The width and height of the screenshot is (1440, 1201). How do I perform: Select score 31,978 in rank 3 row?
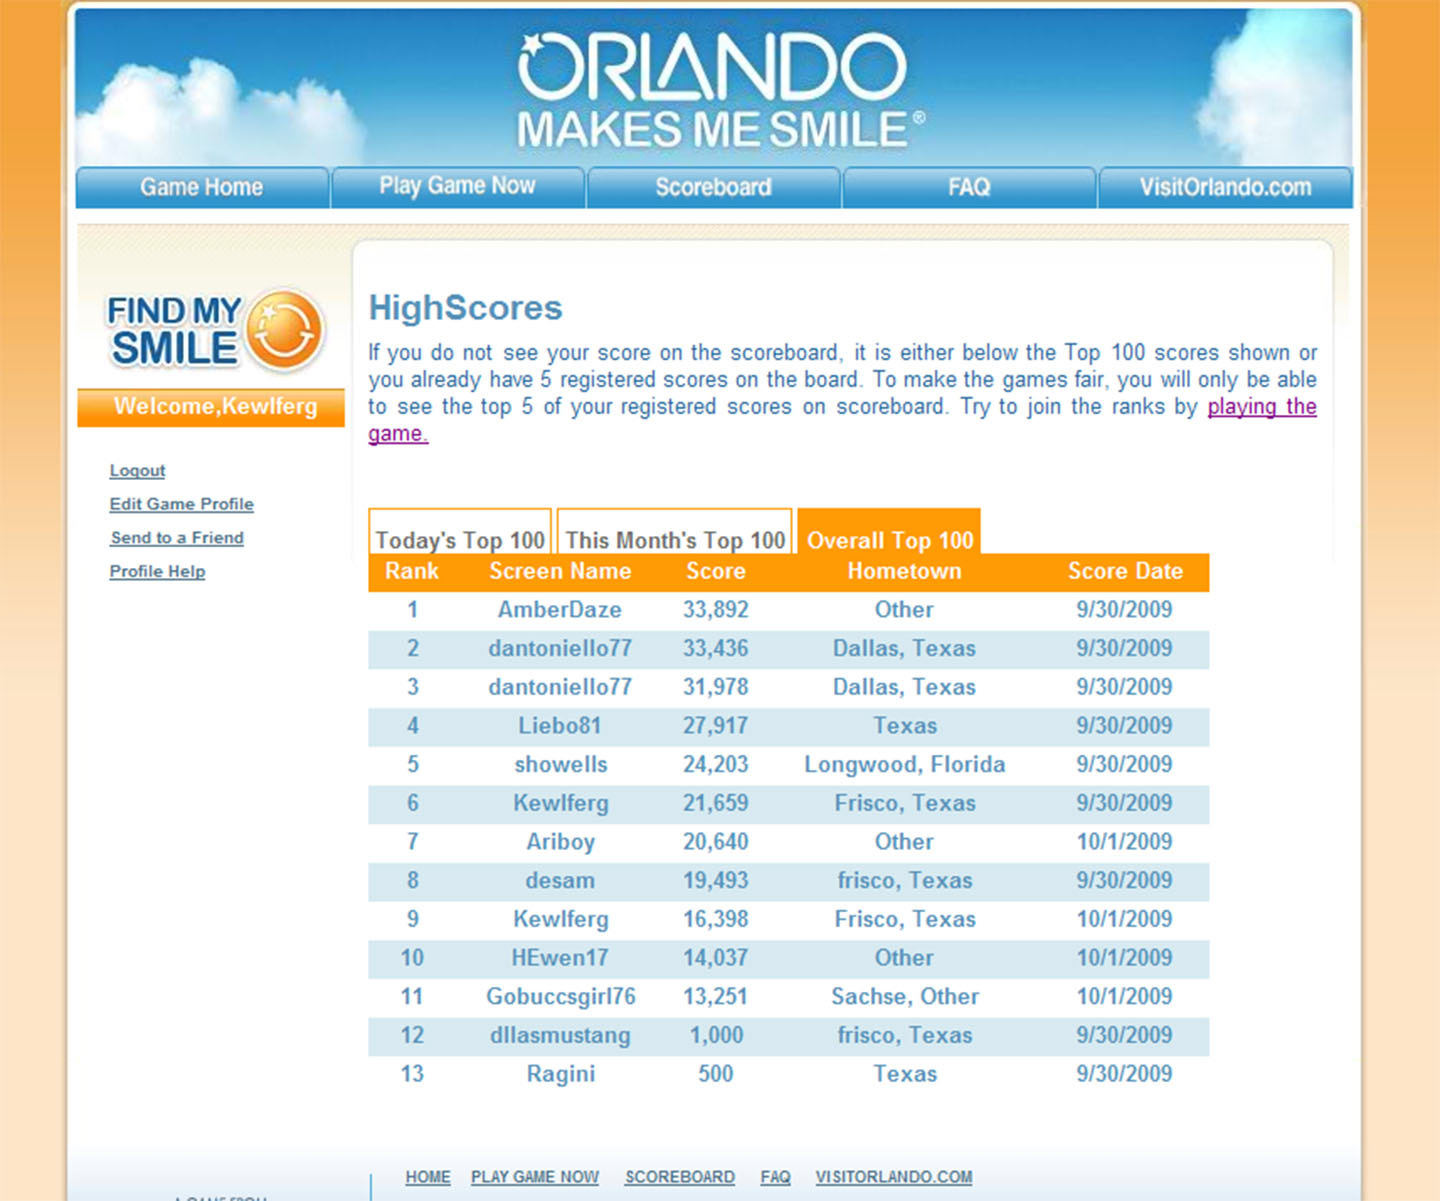(x=716, y=688)
